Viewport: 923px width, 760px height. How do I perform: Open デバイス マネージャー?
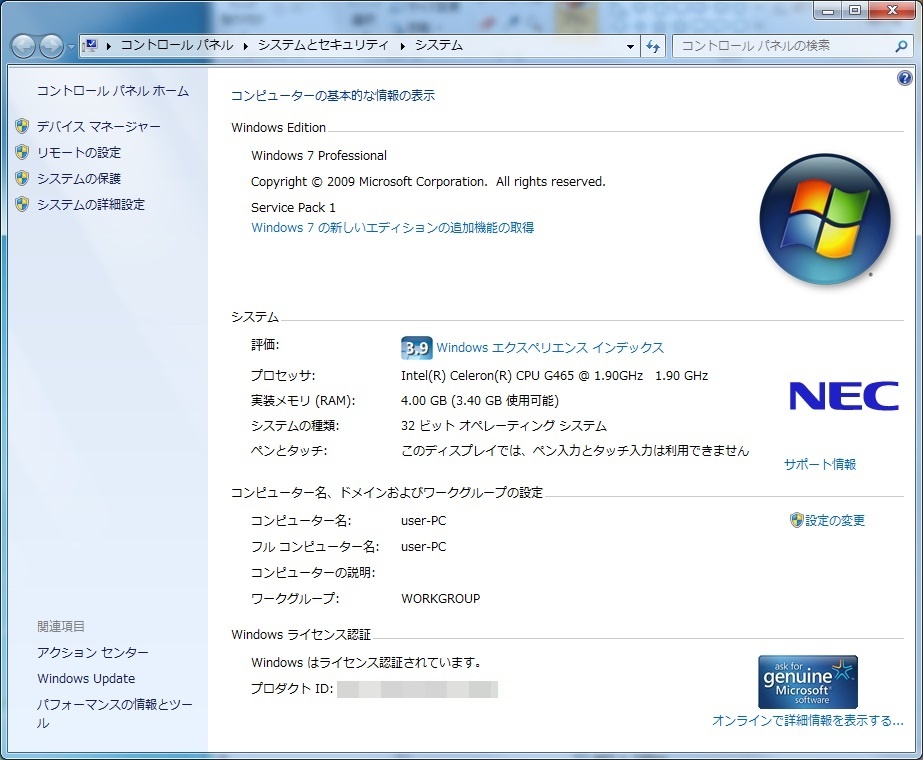pos(98,127)
